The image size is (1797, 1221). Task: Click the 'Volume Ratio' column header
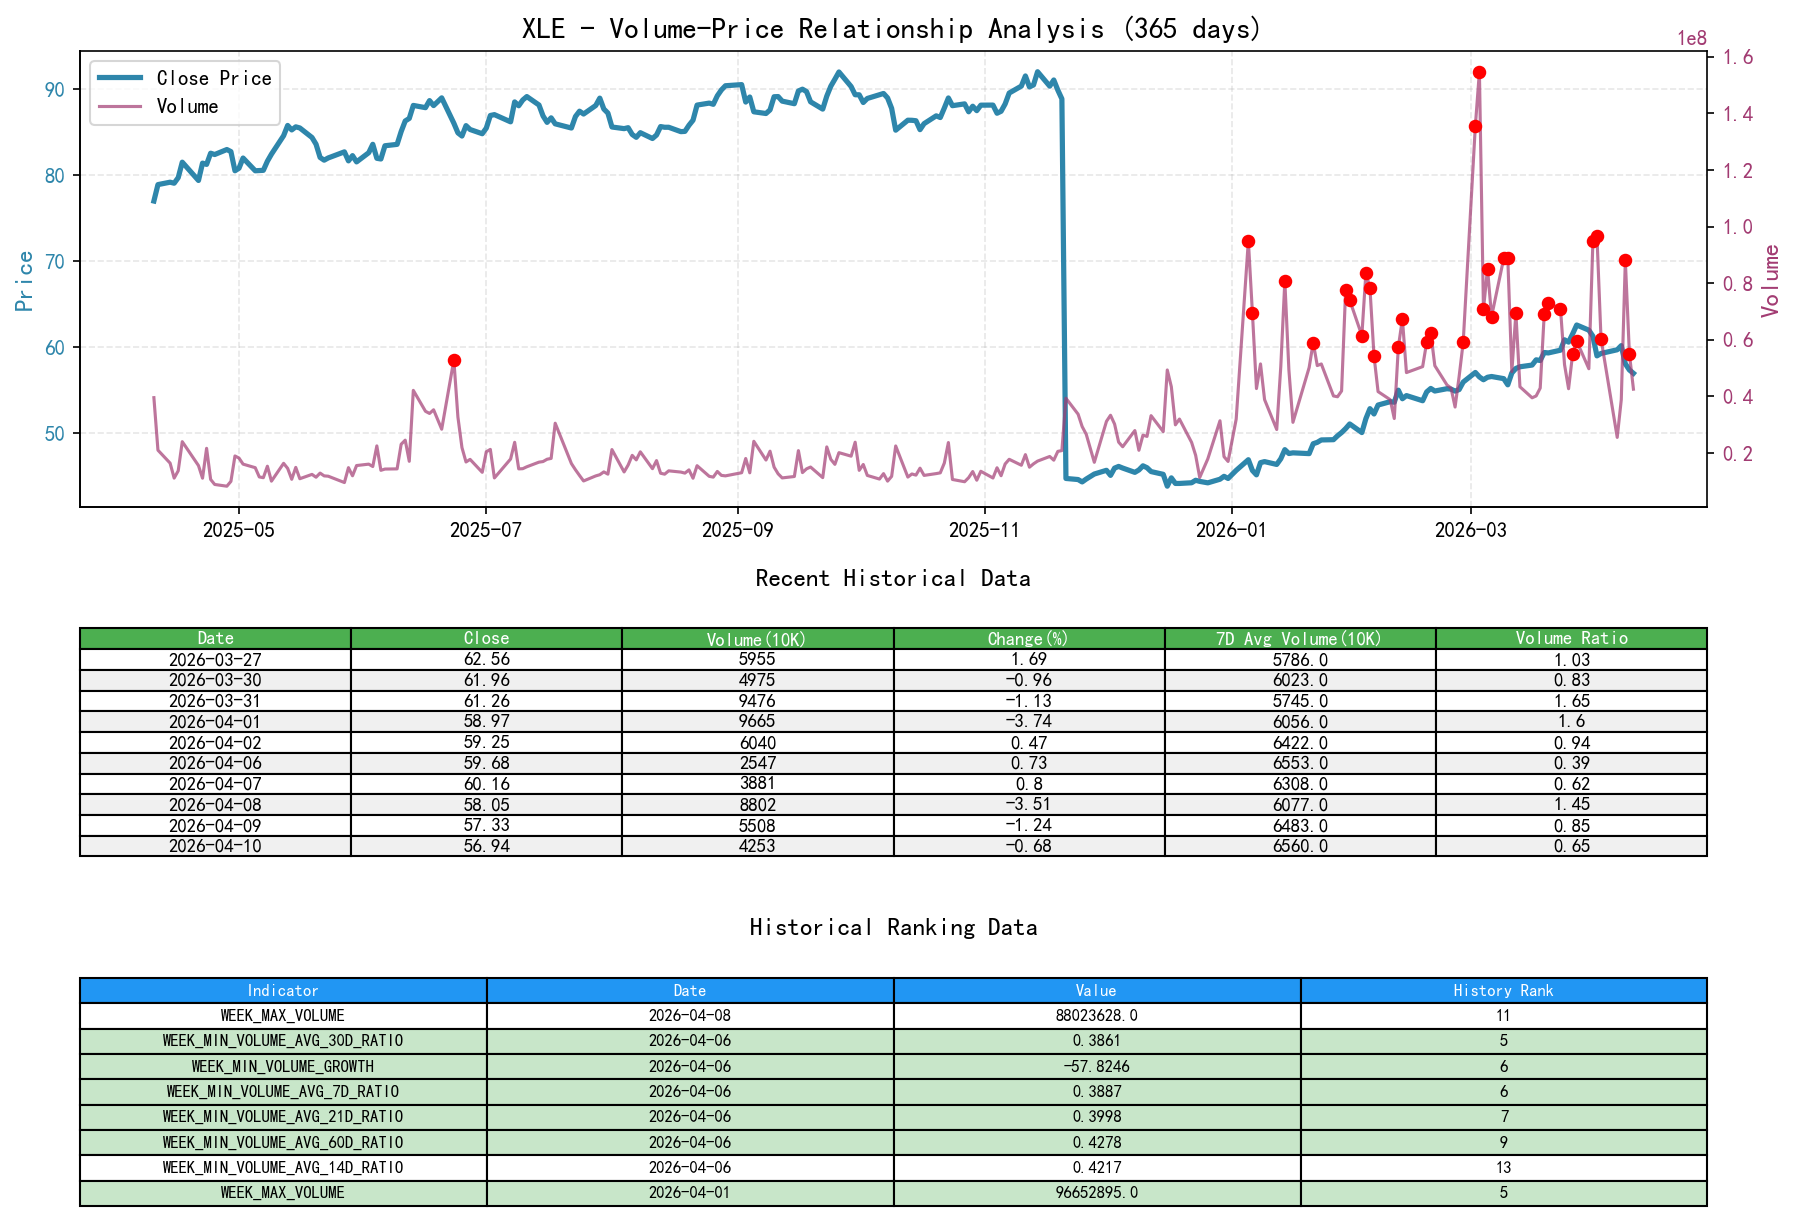pos(1571,638)
